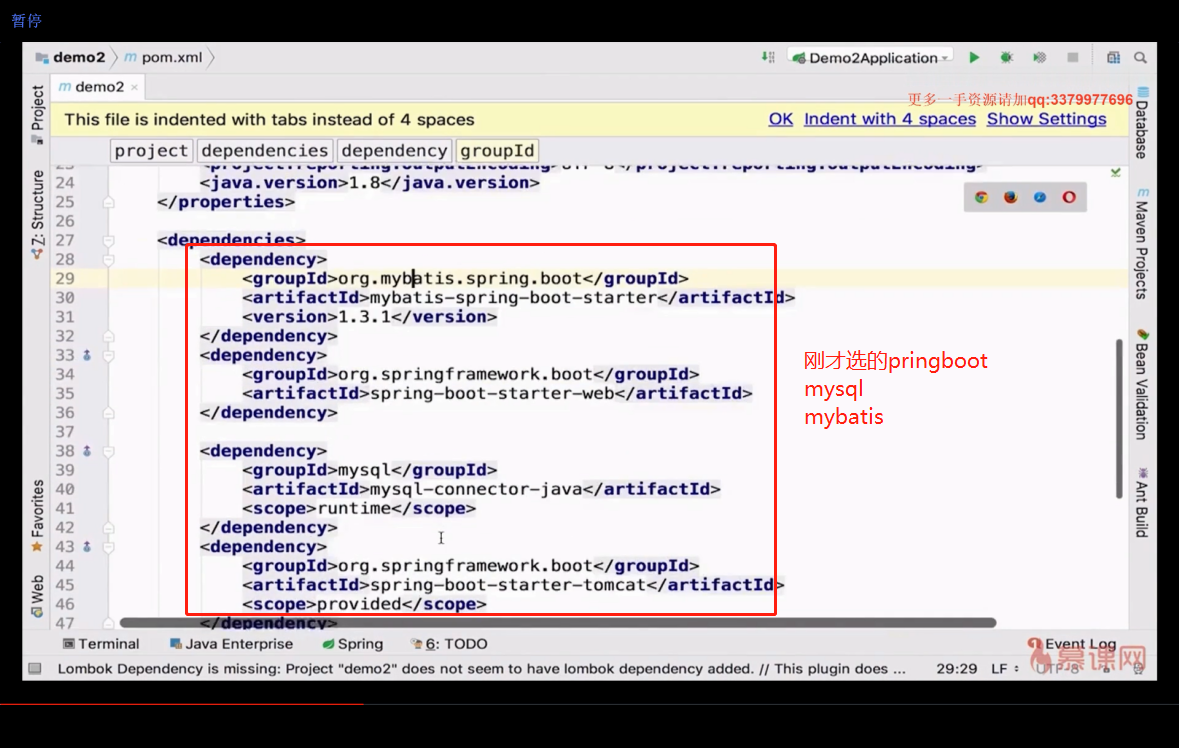Select the groupId breadcrumb
1179x748 pixels.
[x=497, y=151]
